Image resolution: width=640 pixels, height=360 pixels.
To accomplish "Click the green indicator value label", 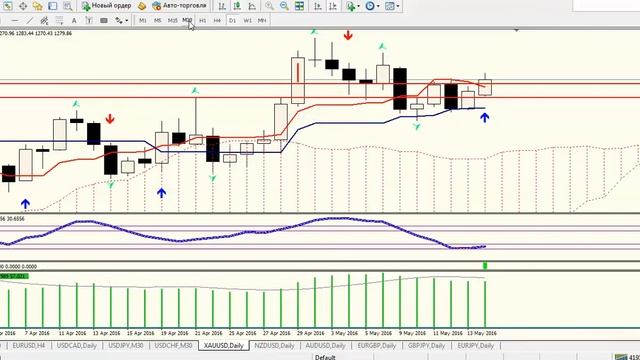I will 14,276.
